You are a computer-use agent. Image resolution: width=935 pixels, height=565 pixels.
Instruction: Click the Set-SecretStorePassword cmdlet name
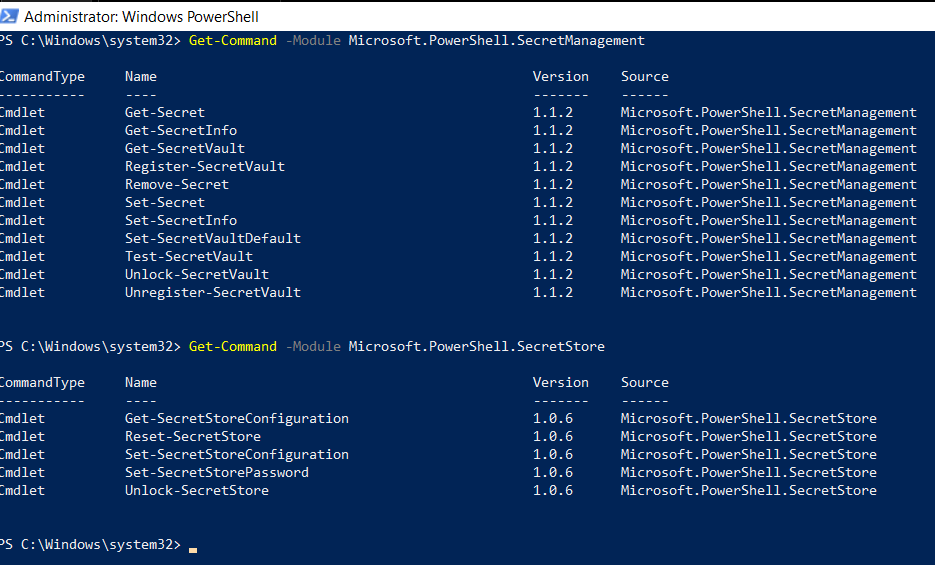pyautogui.click(x=217, y=473)
